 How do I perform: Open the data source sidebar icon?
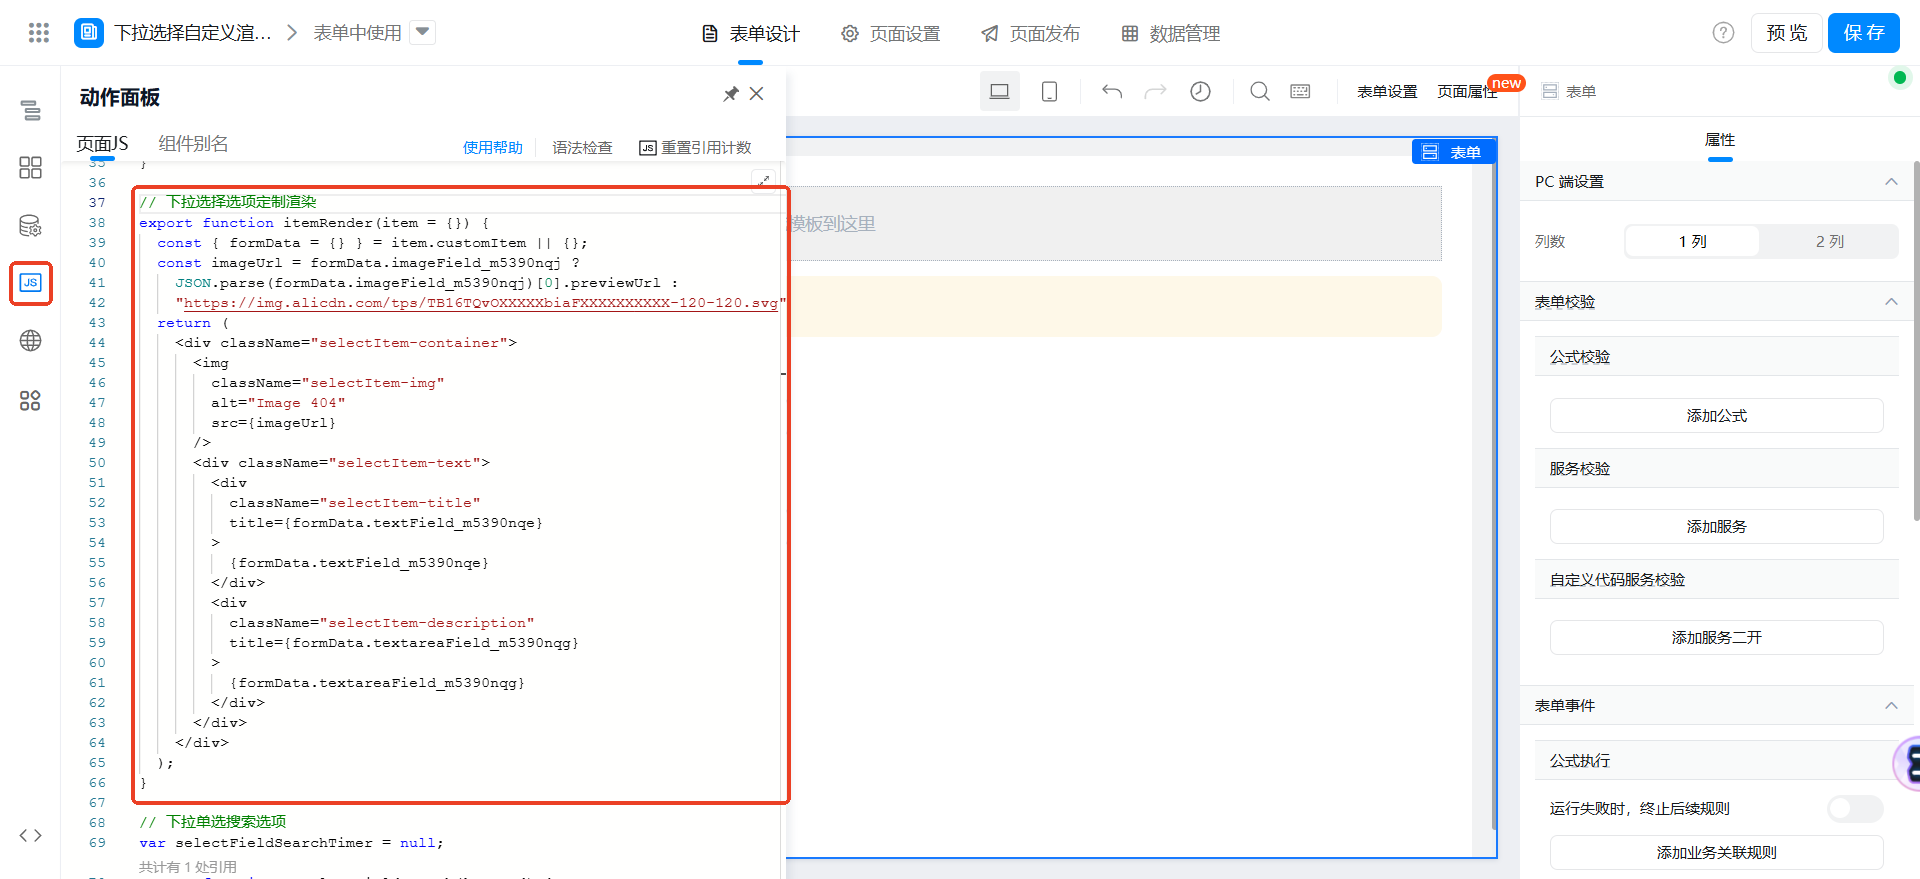point(31,226)
